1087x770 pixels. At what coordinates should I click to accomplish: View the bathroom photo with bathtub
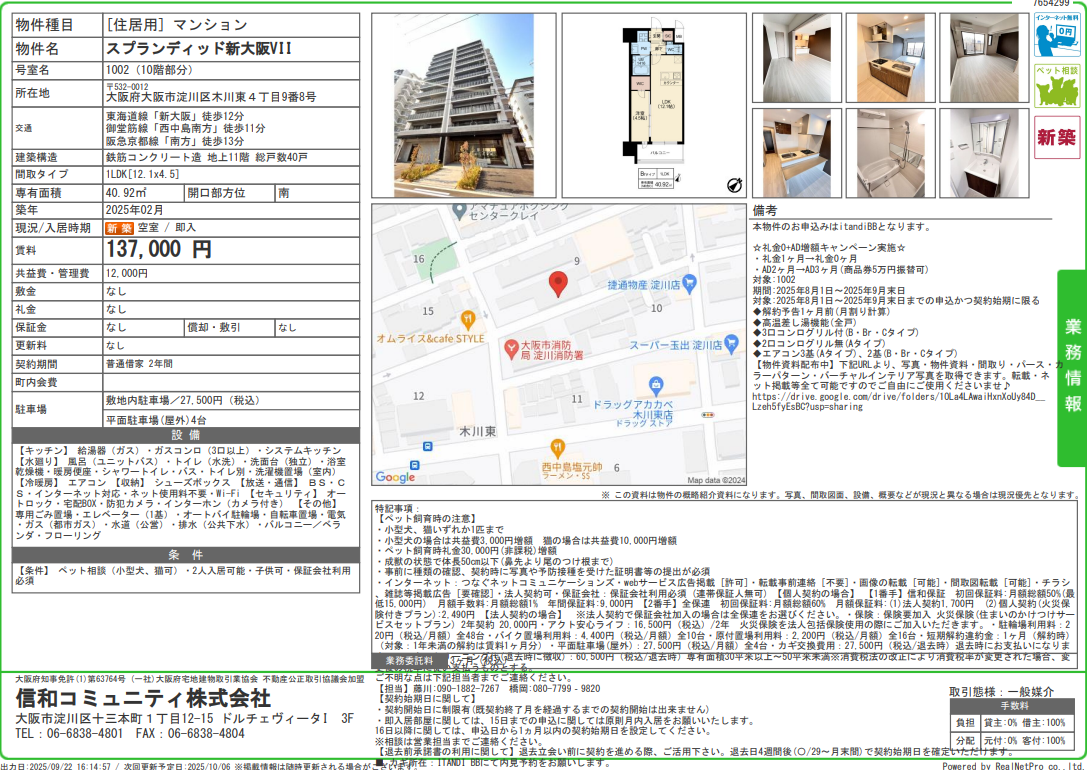pos(890,152)
